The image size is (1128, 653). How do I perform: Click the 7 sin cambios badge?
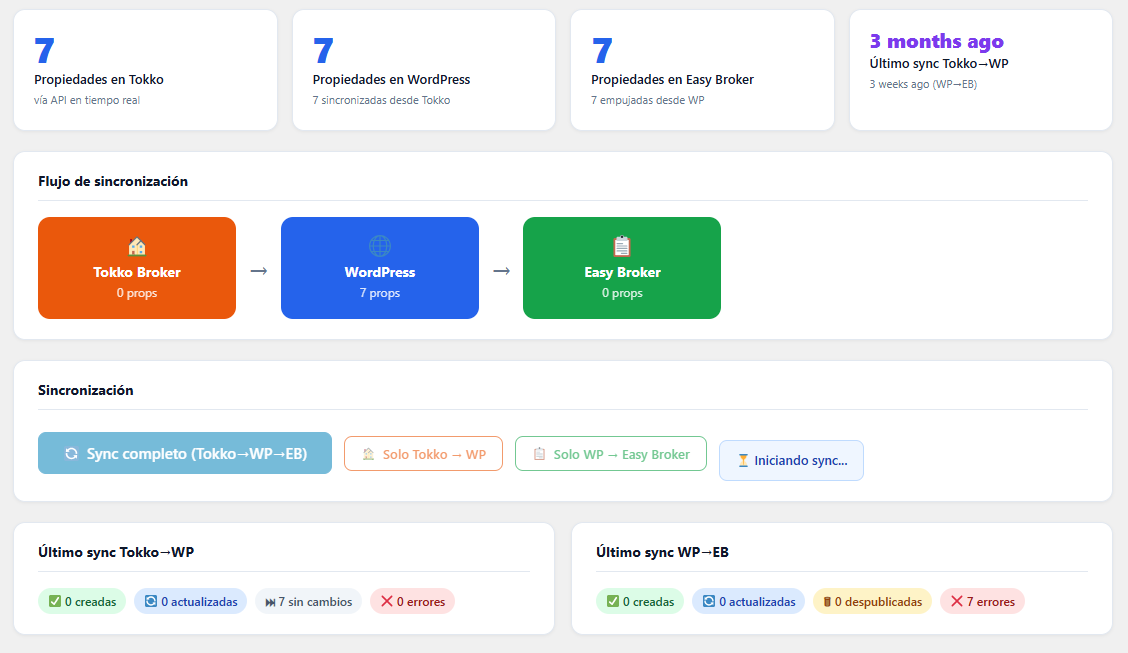(x=309, y=601)
